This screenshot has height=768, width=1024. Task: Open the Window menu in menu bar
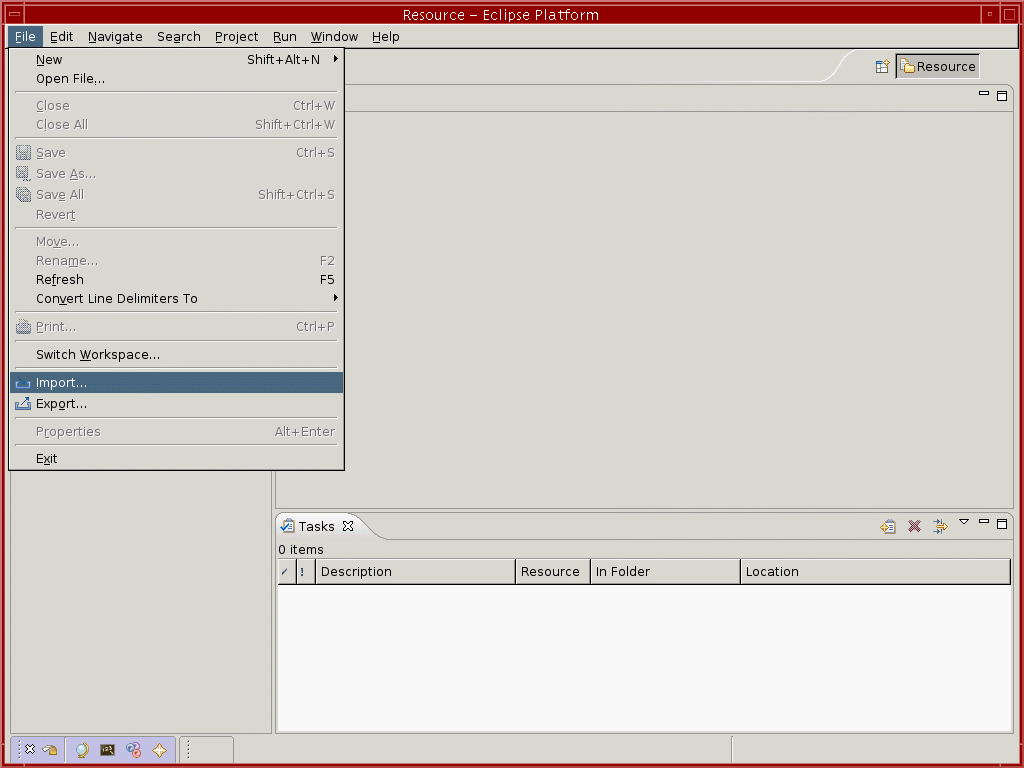click(334, 37)
